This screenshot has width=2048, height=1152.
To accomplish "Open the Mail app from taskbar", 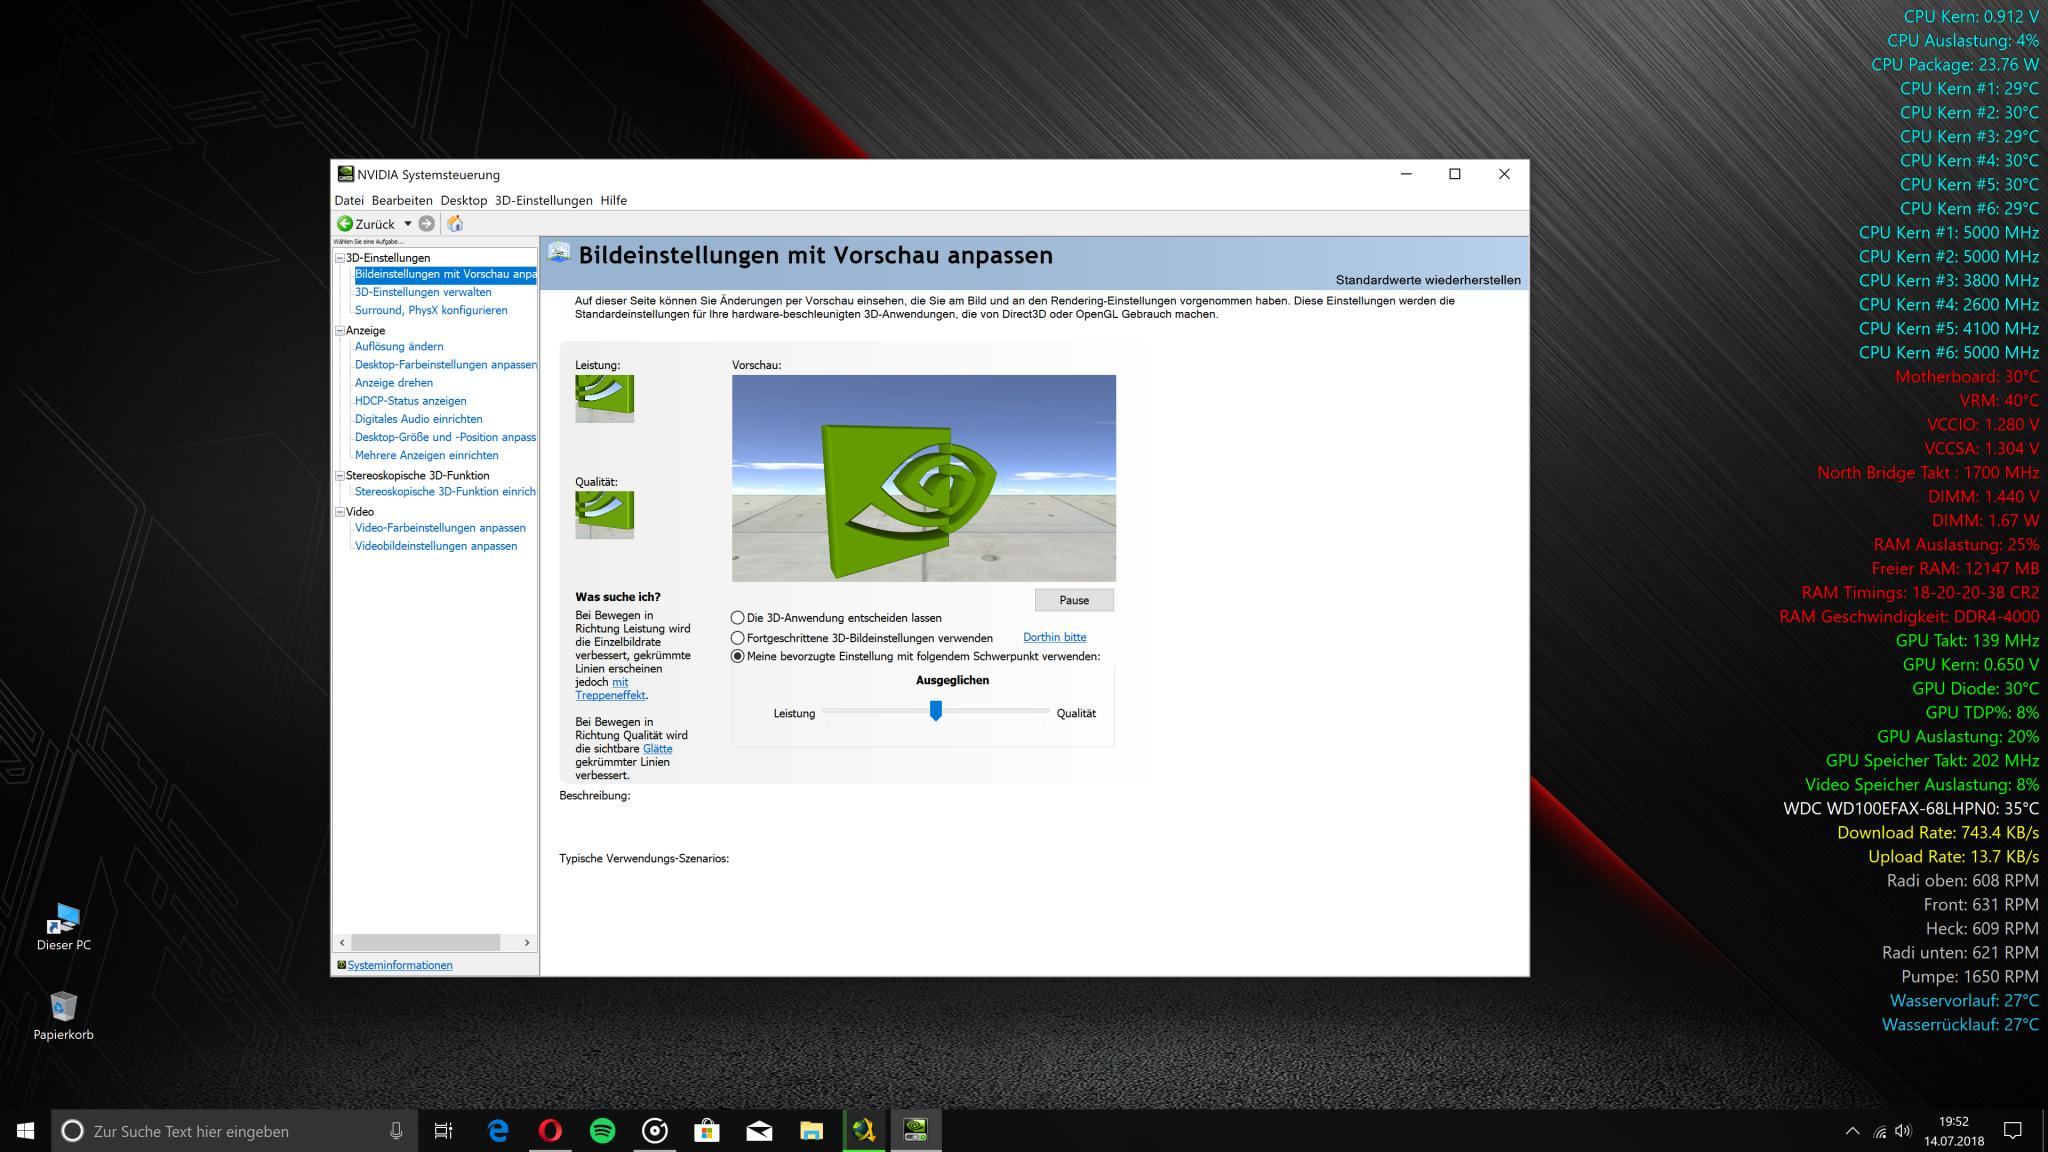I will tap(759, 1131).
